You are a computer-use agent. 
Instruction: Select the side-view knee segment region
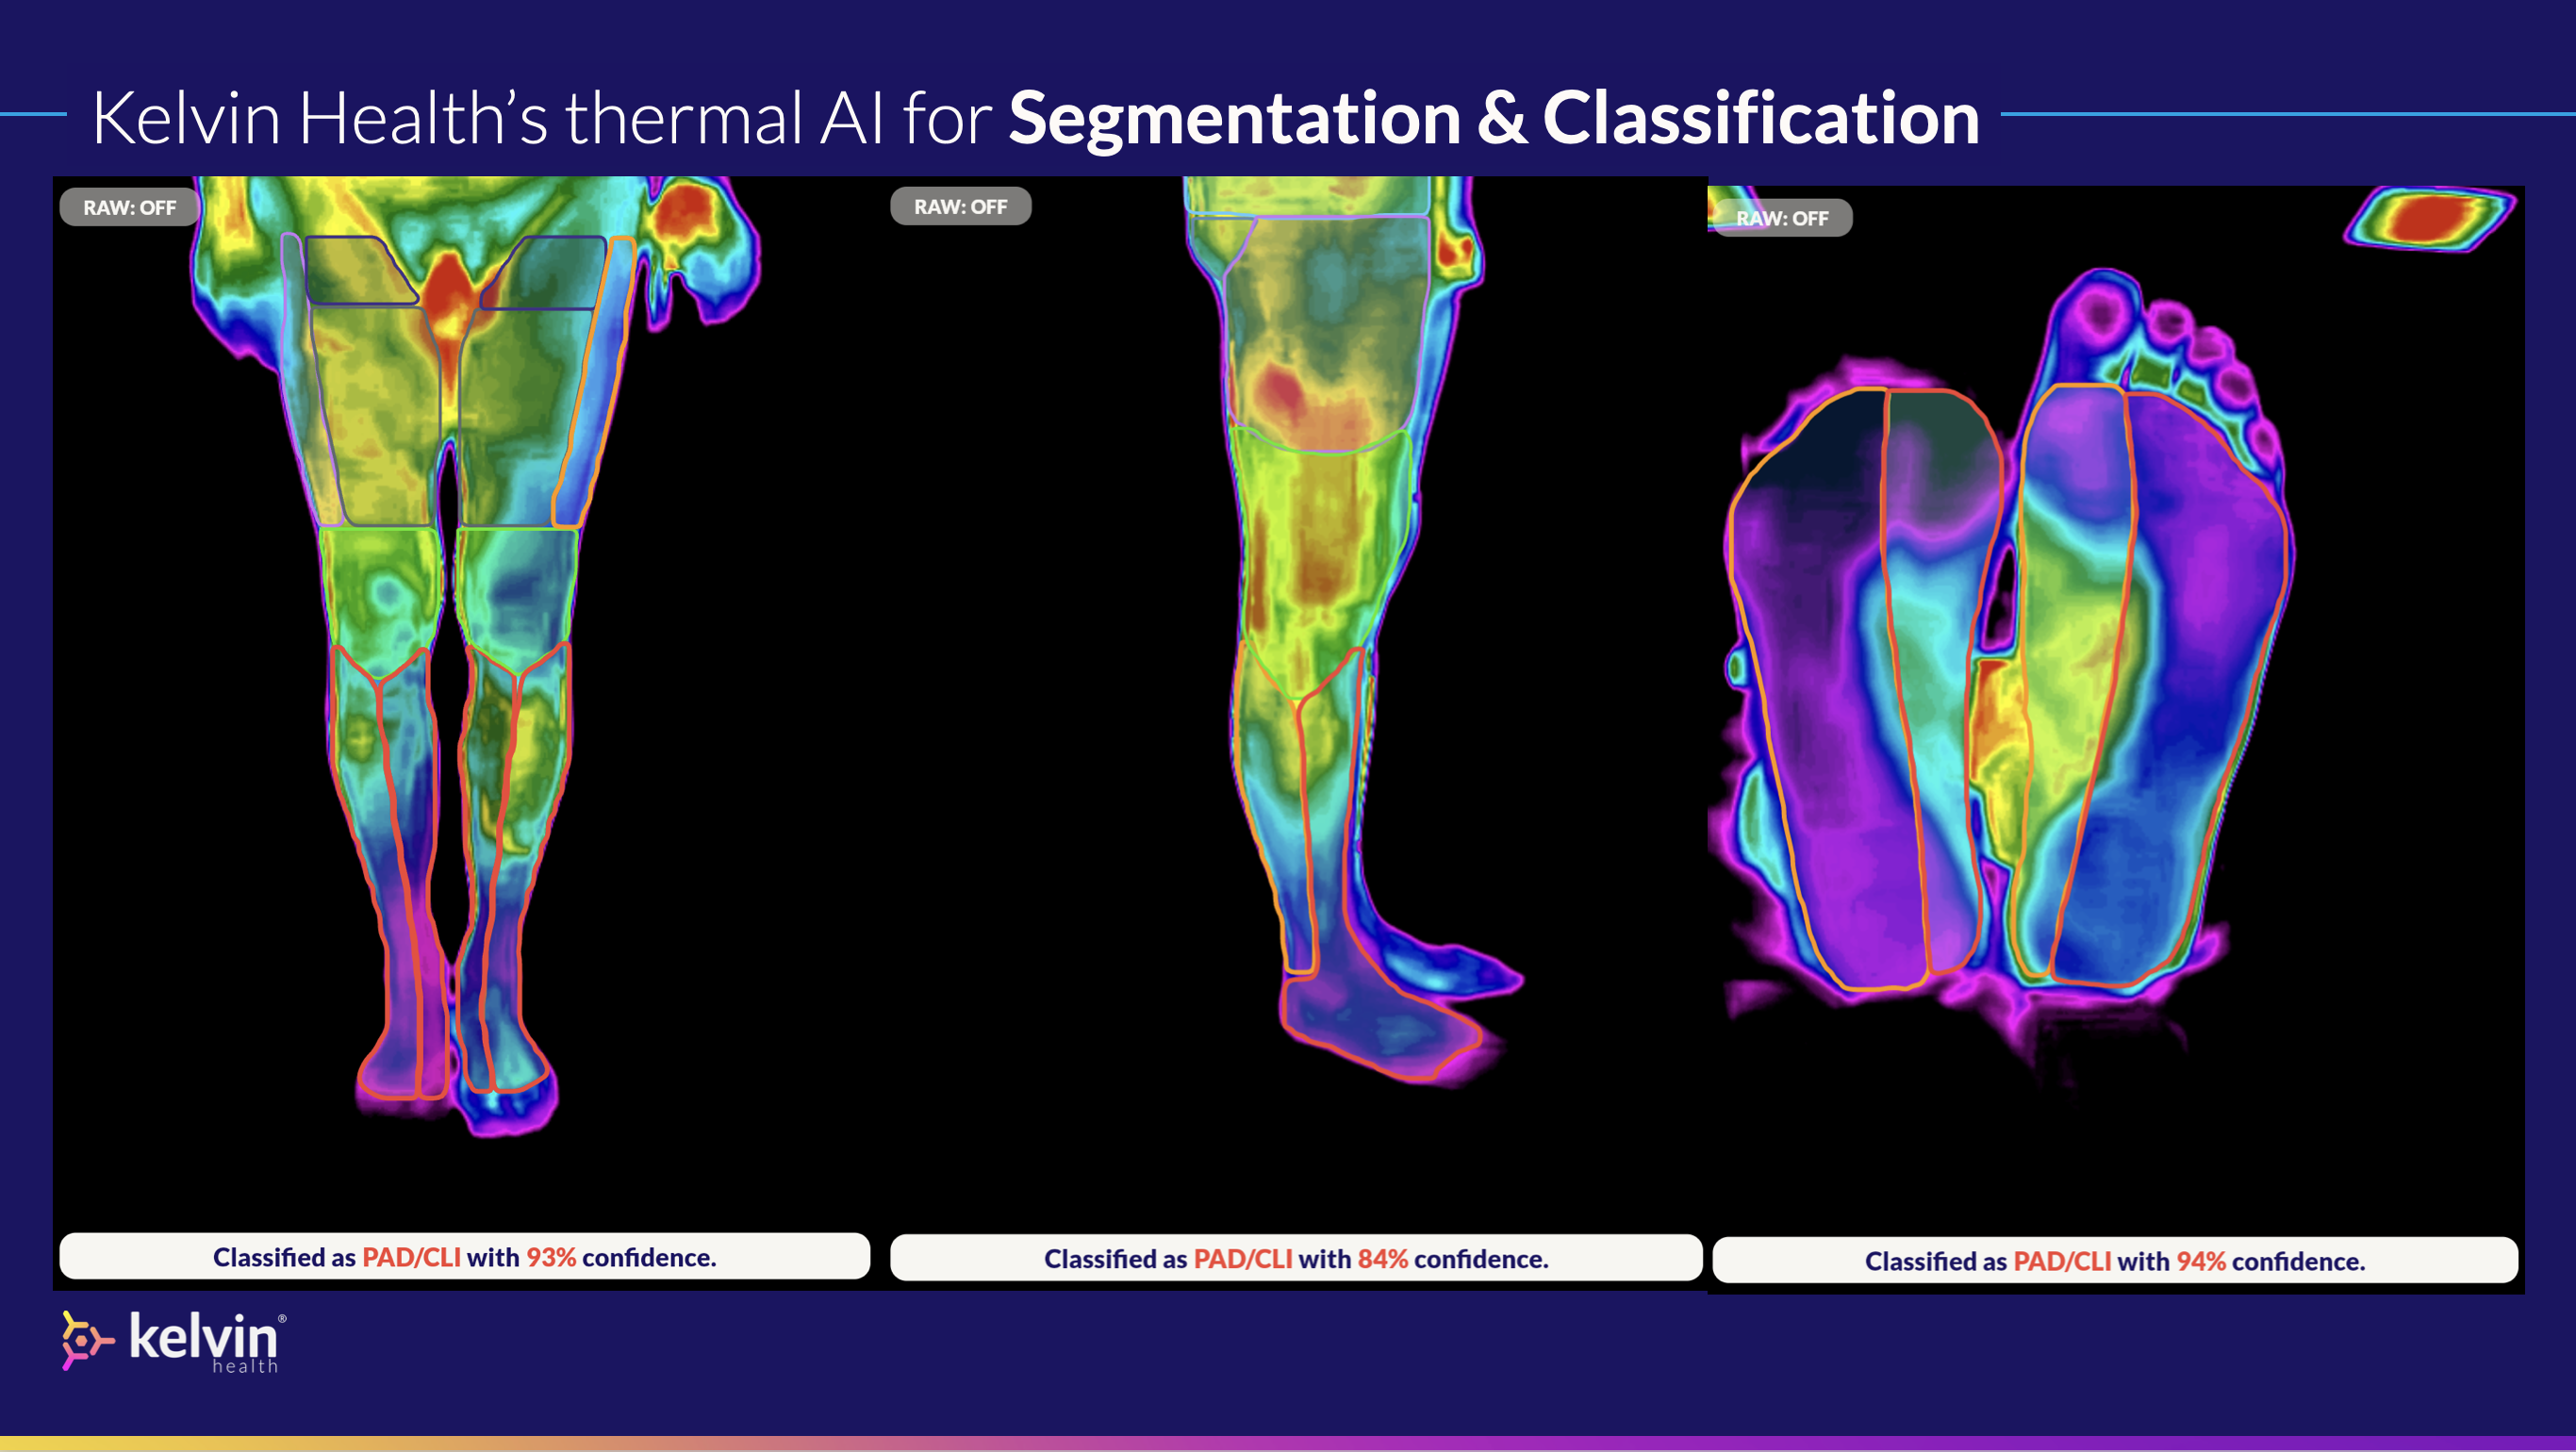(x=1318, y=560)
